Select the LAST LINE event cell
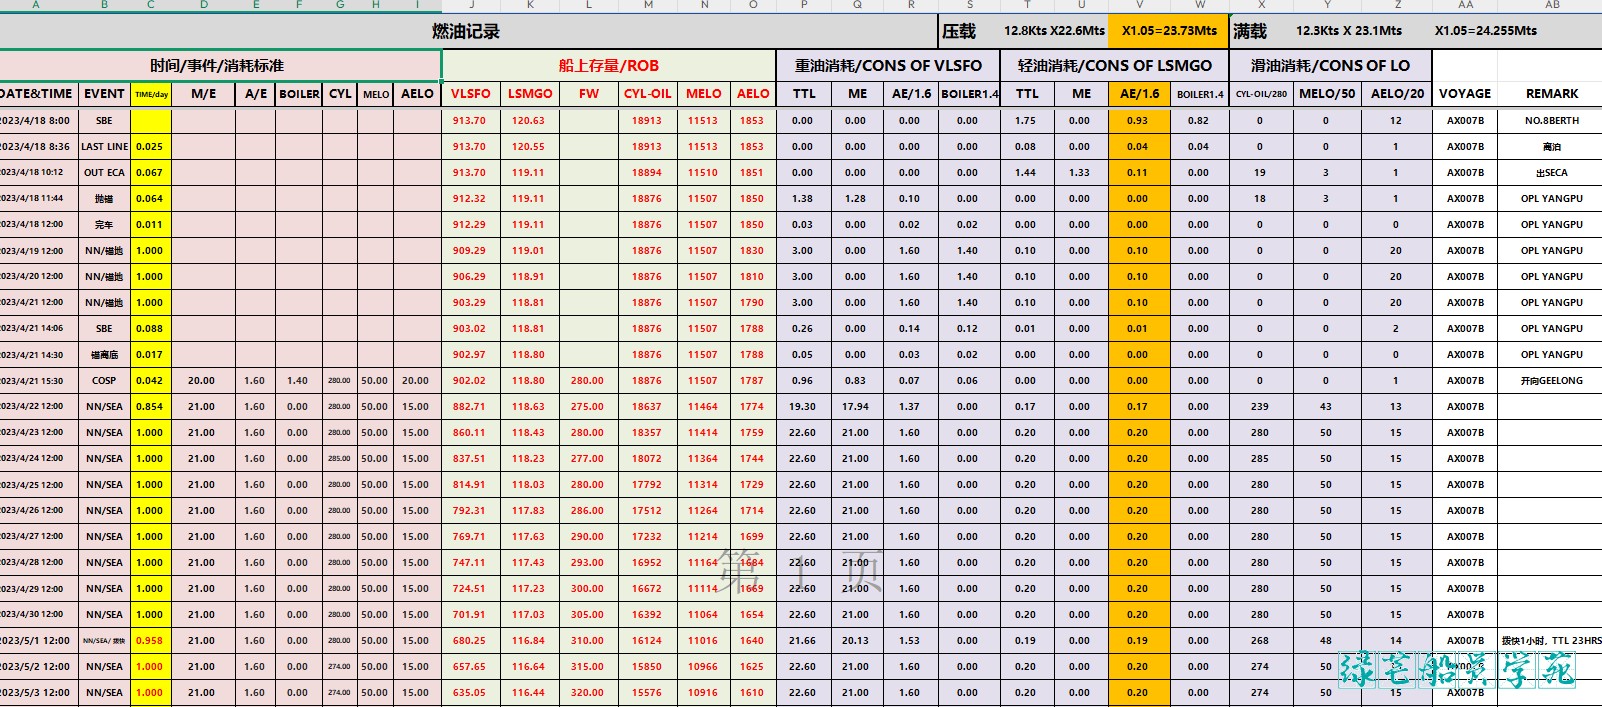Image resolution: width=1602 pixels, height=707 pixels. (104, 147)
